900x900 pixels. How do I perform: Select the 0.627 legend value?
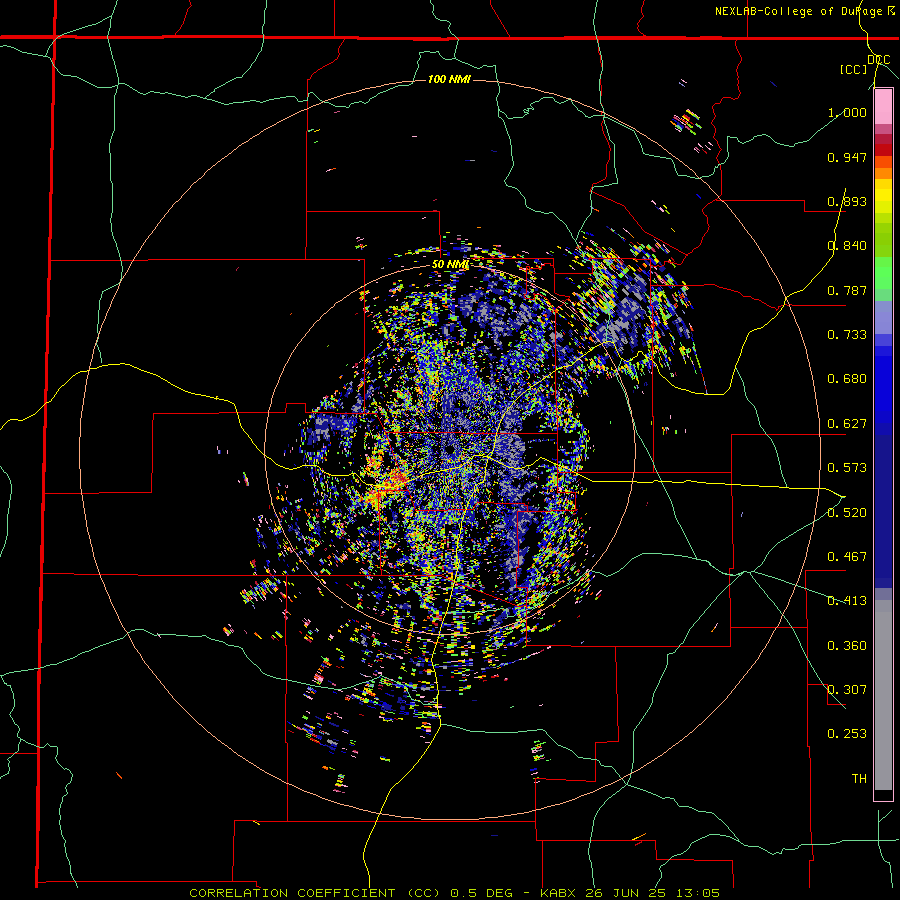847,424
